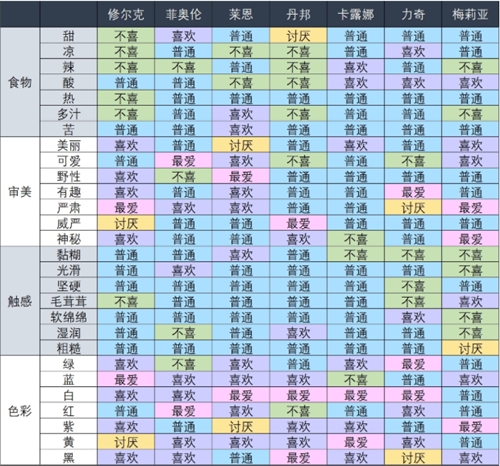Click the 美丽 row label
The height and width of the screenshot is (466, 500).
[69, 145]
